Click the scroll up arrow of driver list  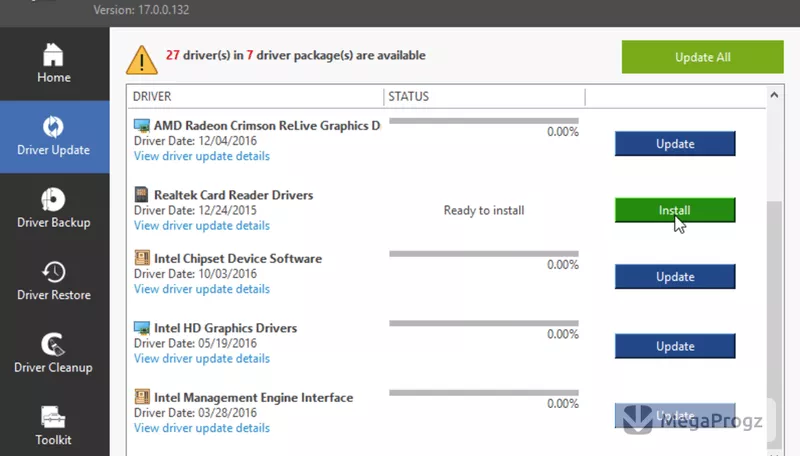(774, 95)
